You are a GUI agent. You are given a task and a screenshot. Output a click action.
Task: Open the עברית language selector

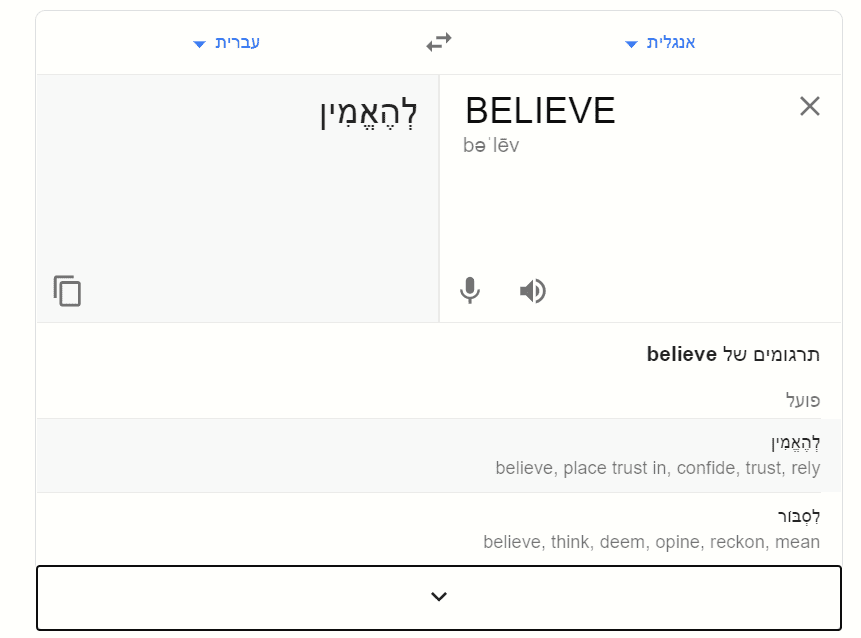click(x=228, y=43)
